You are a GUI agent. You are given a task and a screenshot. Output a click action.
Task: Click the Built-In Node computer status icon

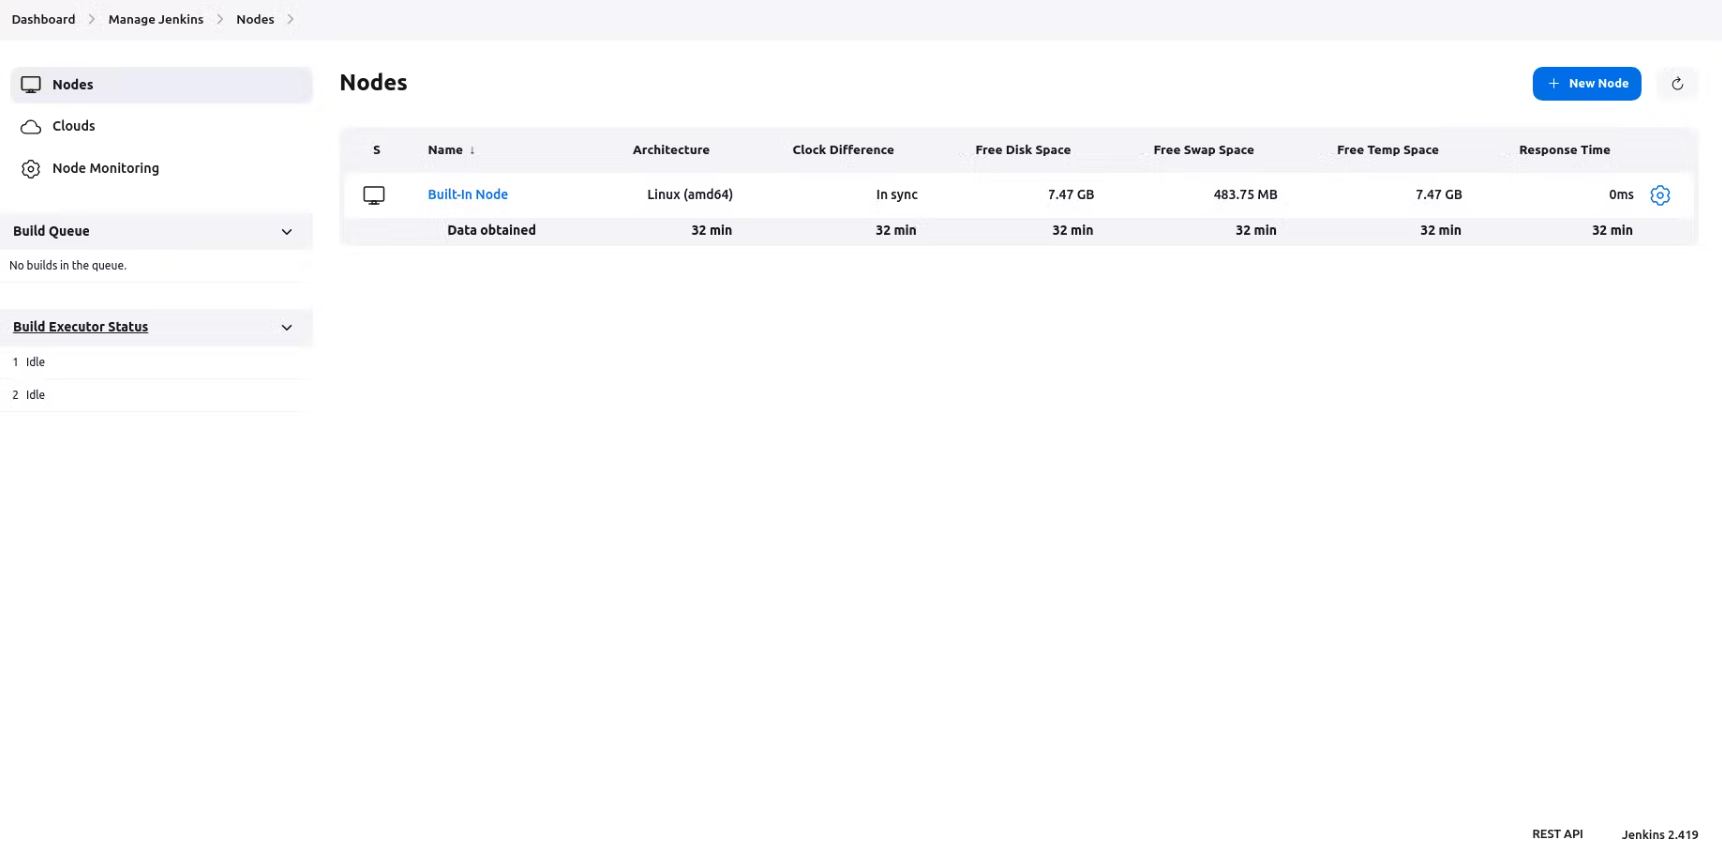(x=374, y=195)
